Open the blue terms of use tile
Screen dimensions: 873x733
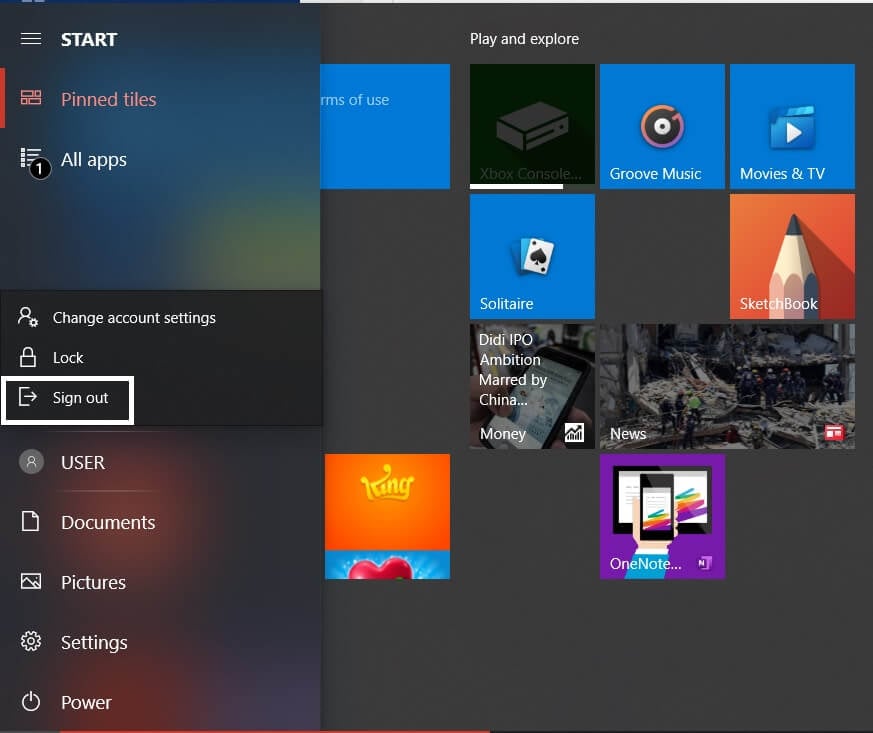385,126
